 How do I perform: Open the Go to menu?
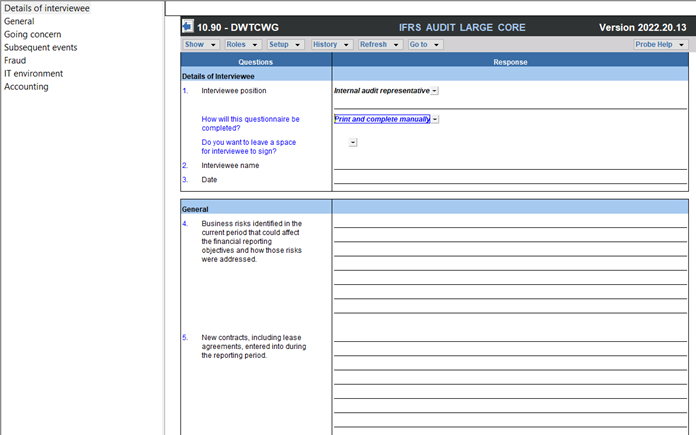pos(424,45)
